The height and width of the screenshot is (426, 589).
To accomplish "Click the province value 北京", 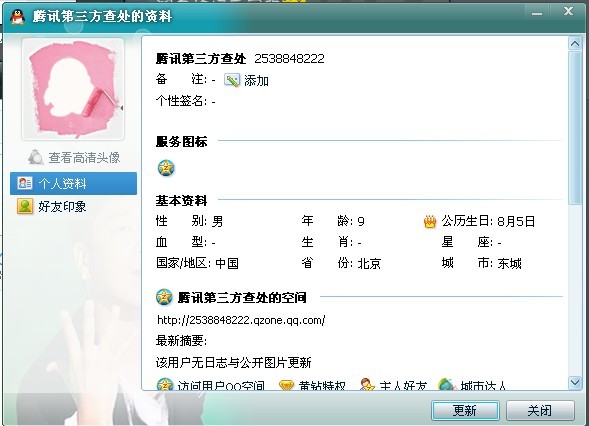I will (x=369, y=263).
